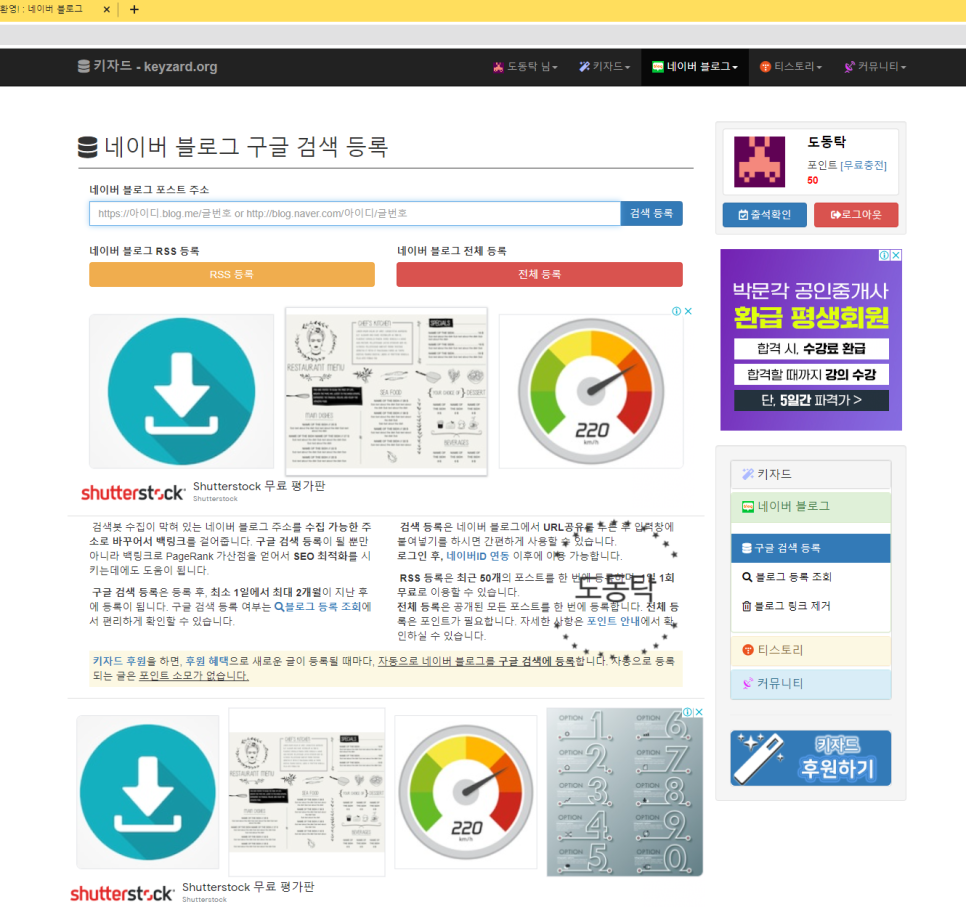966x907 pixels.
Task: Expand the 키자드 sidebar section
Action: click(811, 474)
